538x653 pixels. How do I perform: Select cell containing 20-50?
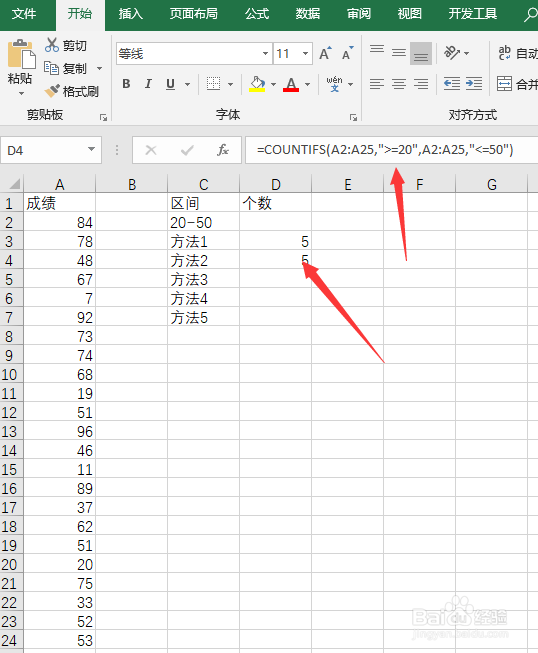pyautogui.click(x=203, y=222)
